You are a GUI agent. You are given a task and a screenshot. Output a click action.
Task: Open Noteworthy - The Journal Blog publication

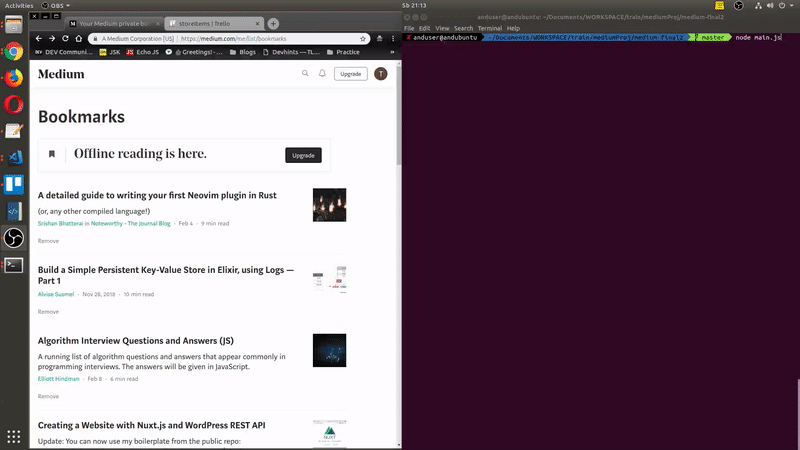[131, 223]
